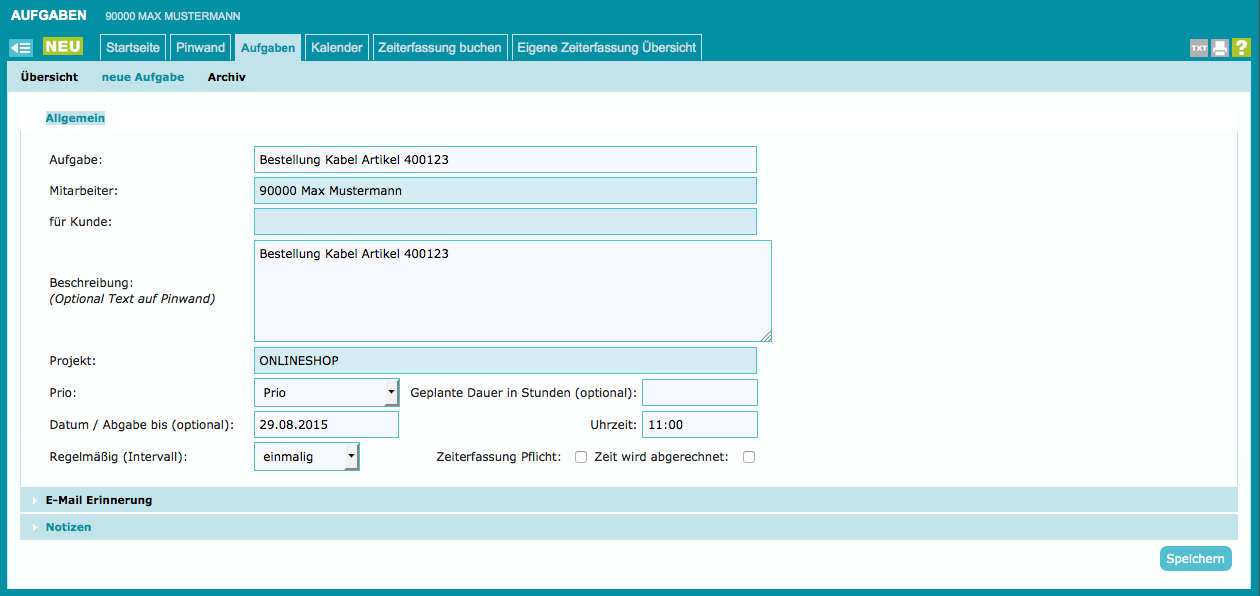Click the printer icon
The image size is (1260, 596).
tap(1220, 48)
